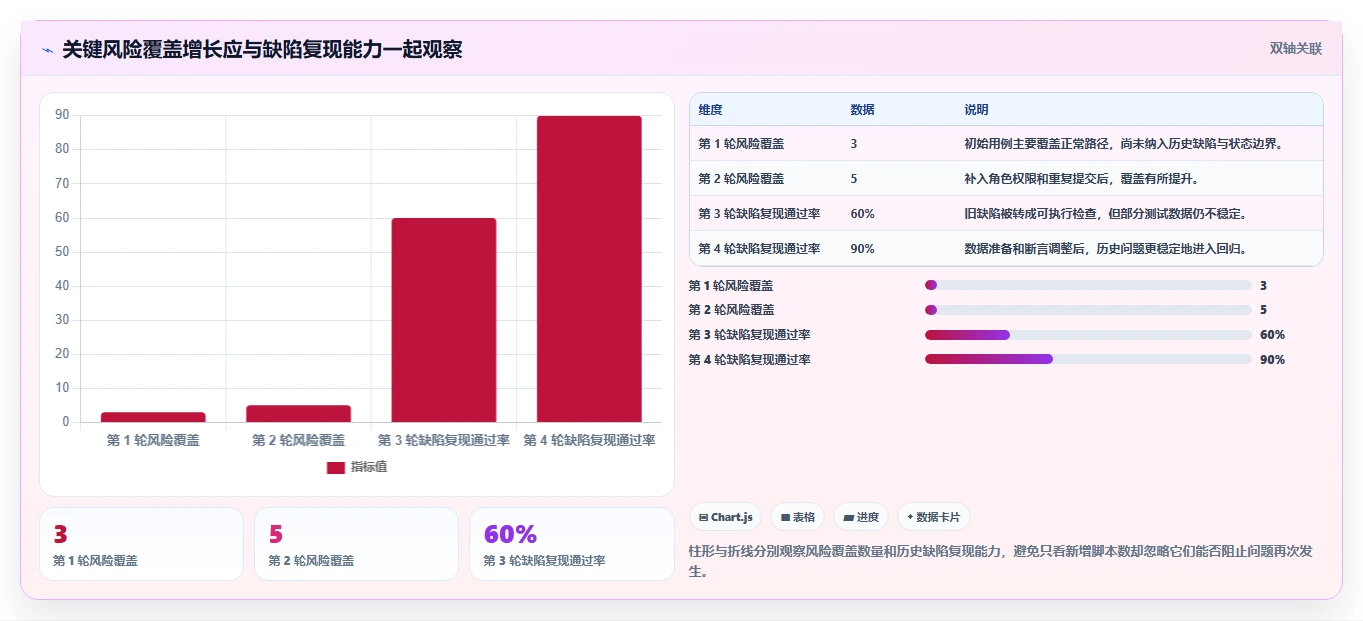Click the 第 1 轮风险覆盖 progress bar showing 3
1363x621 pixels.
coord(1088,286)
